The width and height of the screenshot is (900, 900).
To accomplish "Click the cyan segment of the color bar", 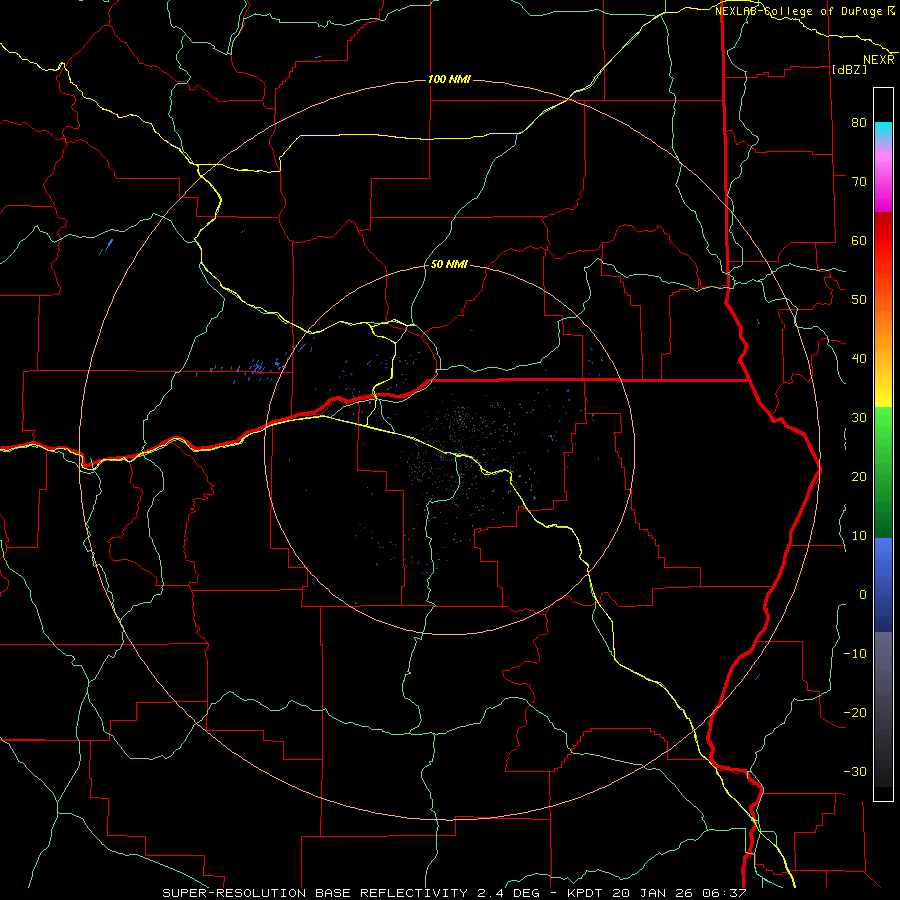I will [883, 132].
